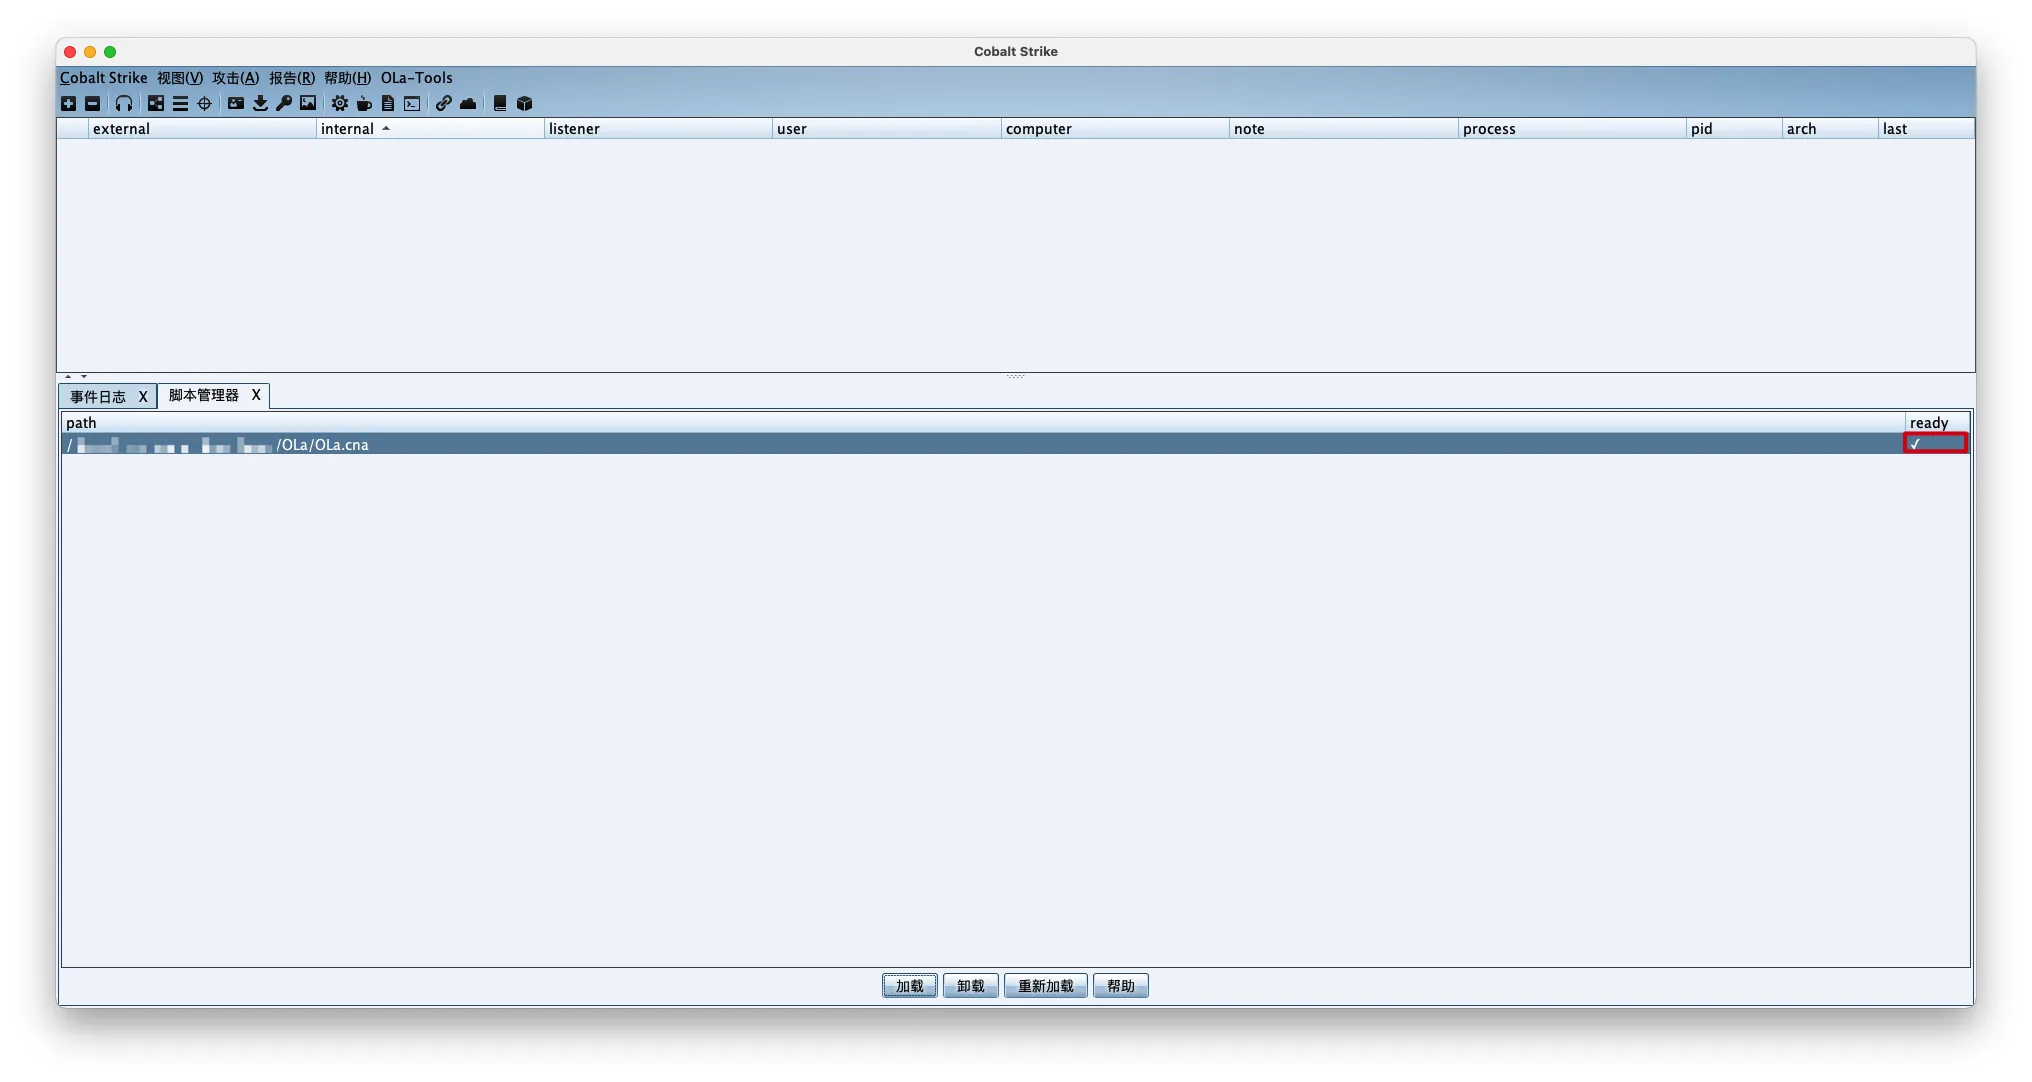The width and height of the screenshot is (2032, 1082).
Task: Click the 加载 load button
Action: click(909, 986)
